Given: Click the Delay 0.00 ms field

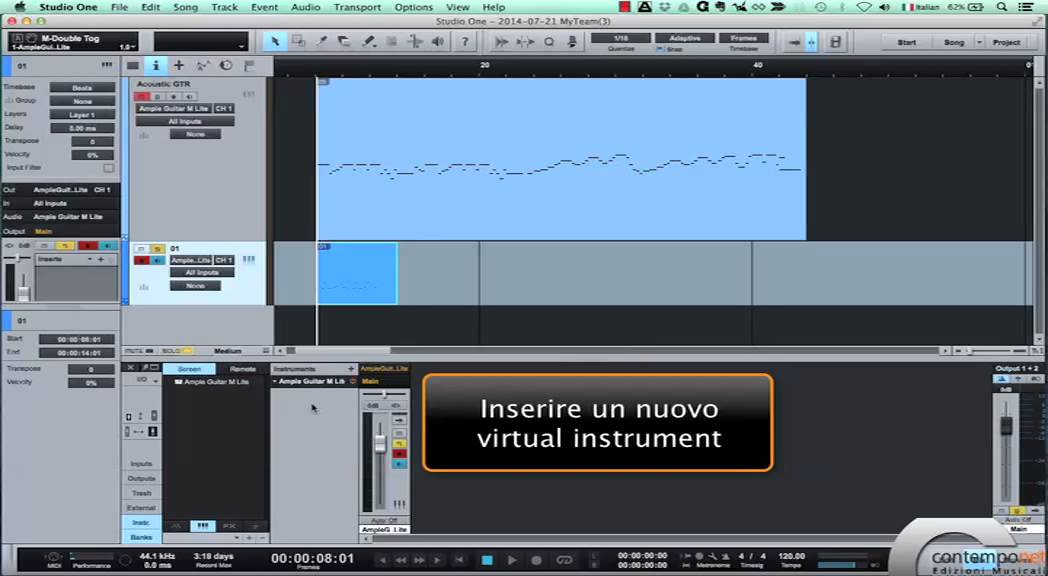Looking at the screenshot, I should (82, 128).
